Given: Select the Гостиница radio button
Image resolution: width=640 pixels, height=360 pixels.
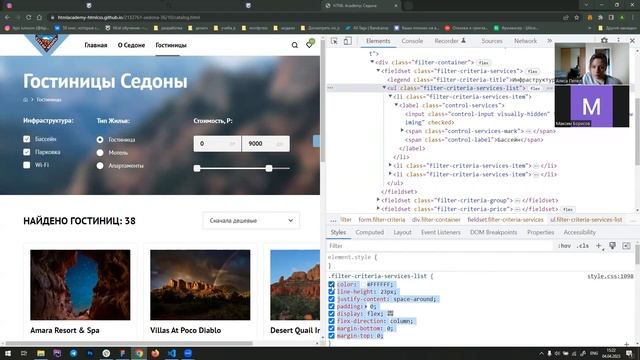Looking at the screenshot, I should tap(100, 140).
